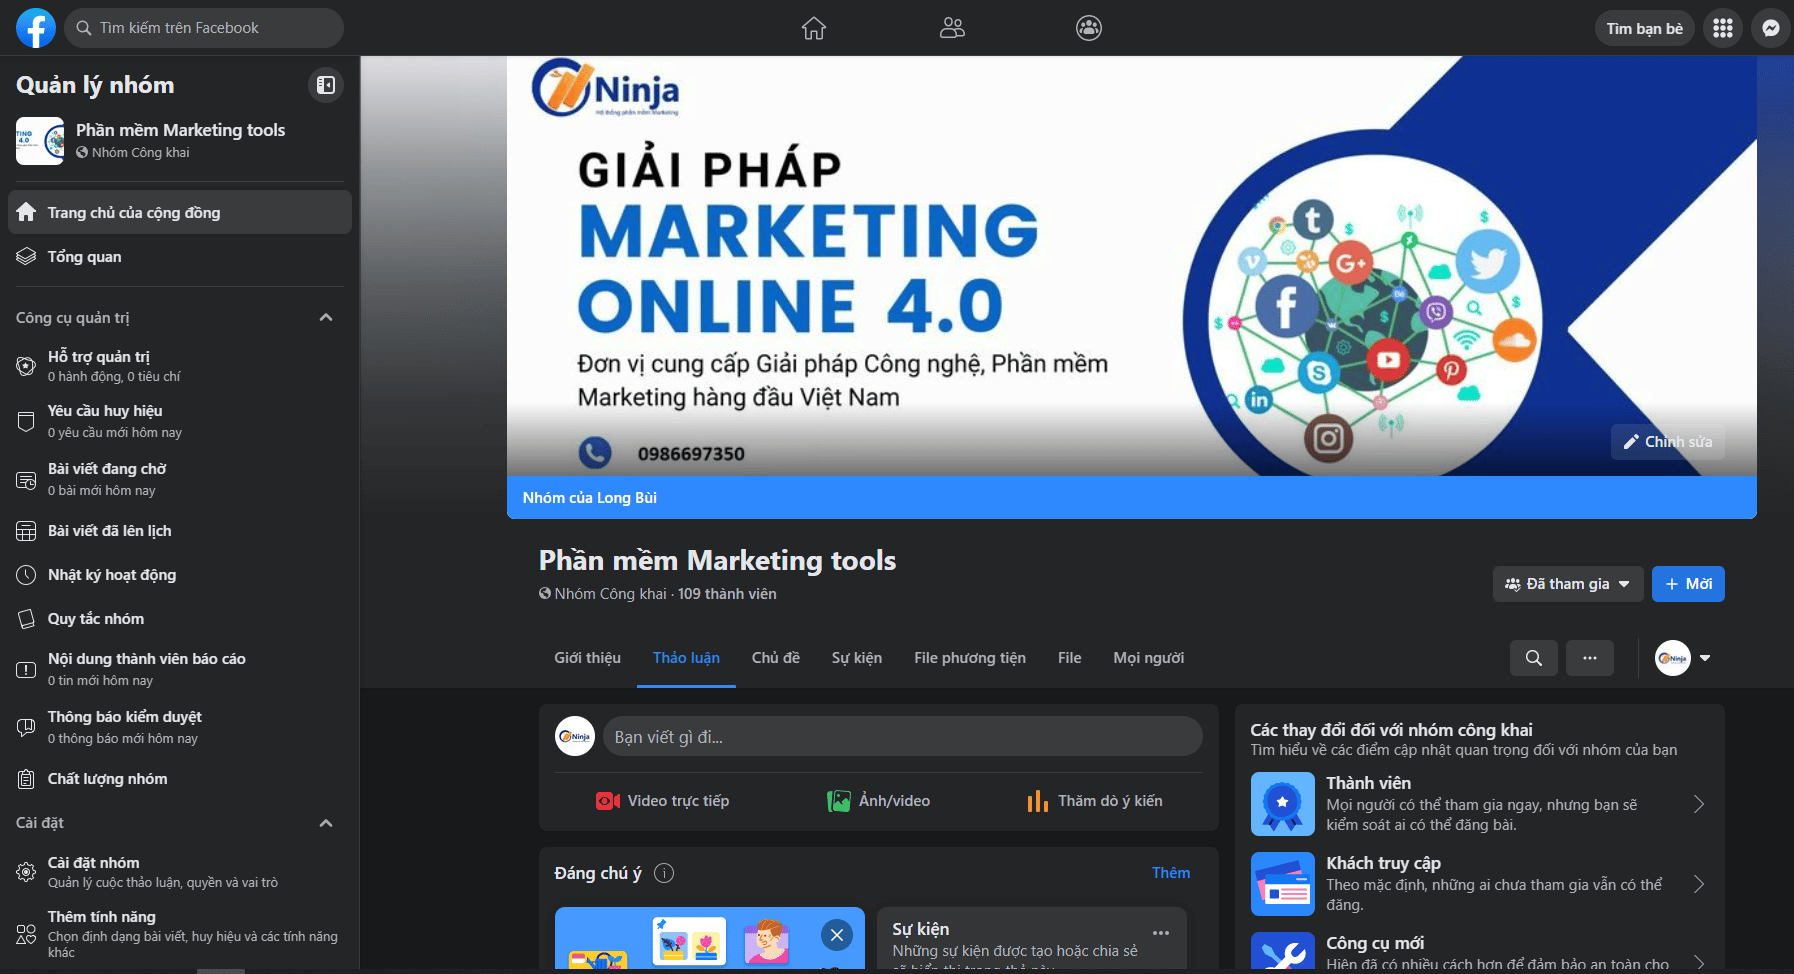Click the Nhật ký hoạt động clock icon

click(x=26, y=575)
